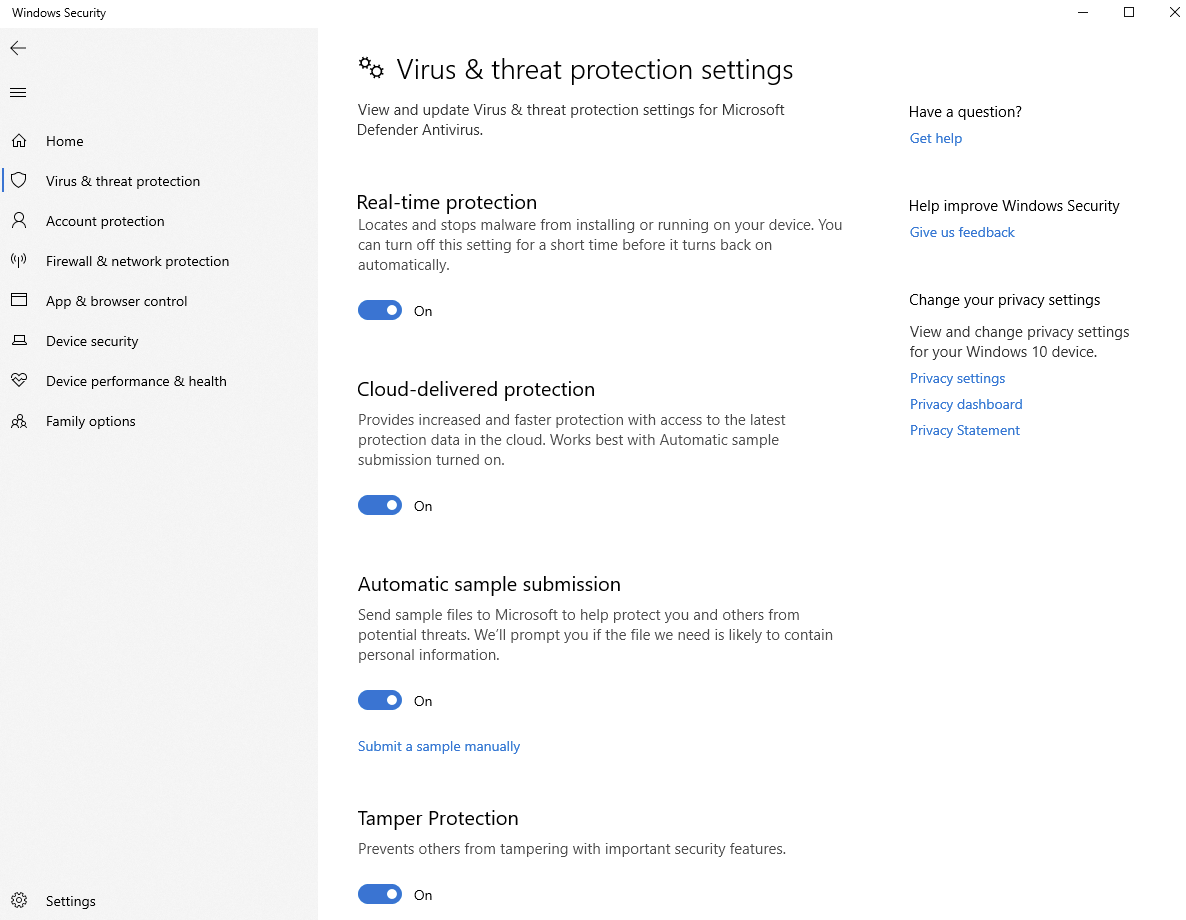This screenshot has width=1186, height=920.
Task: Toggle Automatic sample submission off
Action: point(380,700)
